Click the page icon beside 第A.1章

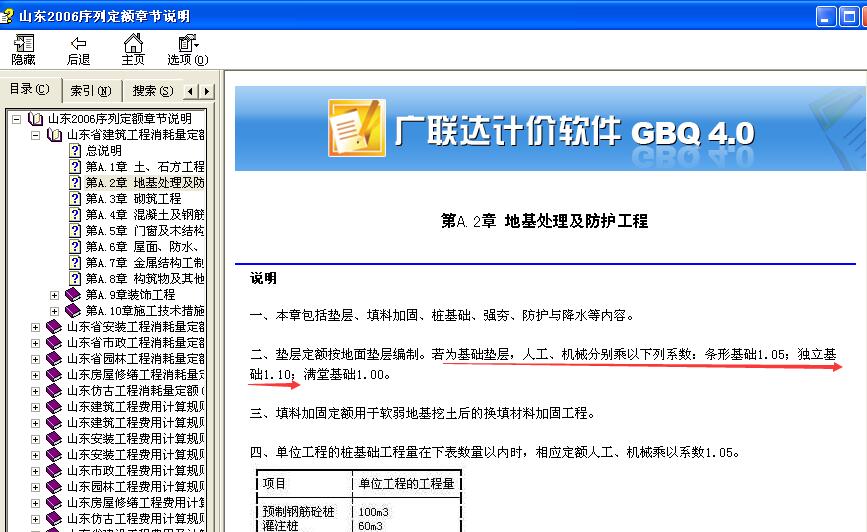pyautogui.click(x=75, y=166)
